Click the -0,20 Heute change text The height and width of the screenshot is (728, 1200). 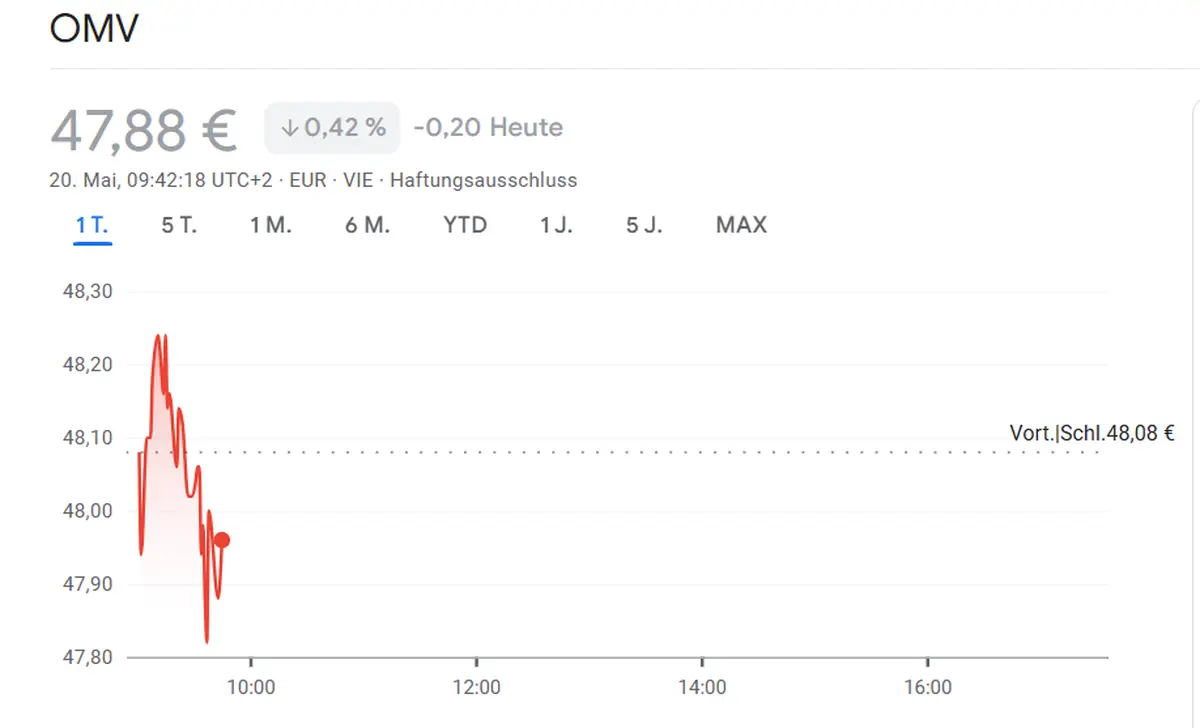coord(488,128)
